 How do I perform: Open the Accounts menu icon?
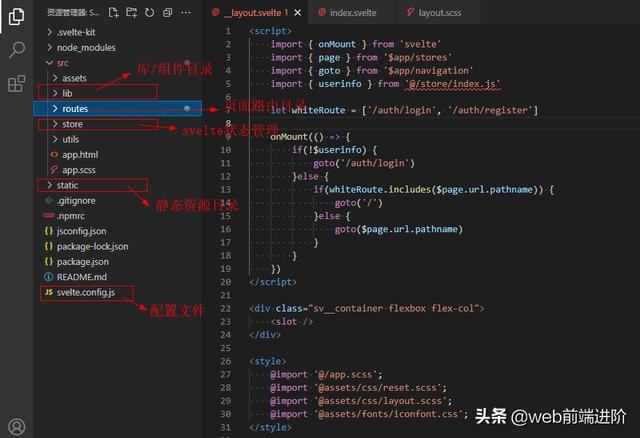pos(17,427)
